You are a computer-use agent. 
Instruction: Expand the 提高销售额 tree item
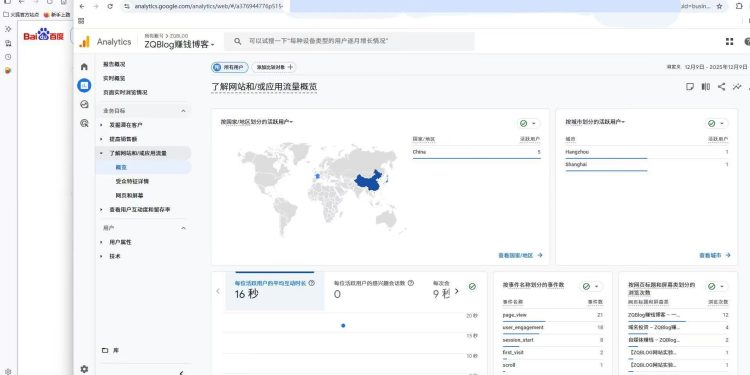click(x=101, y=139)
